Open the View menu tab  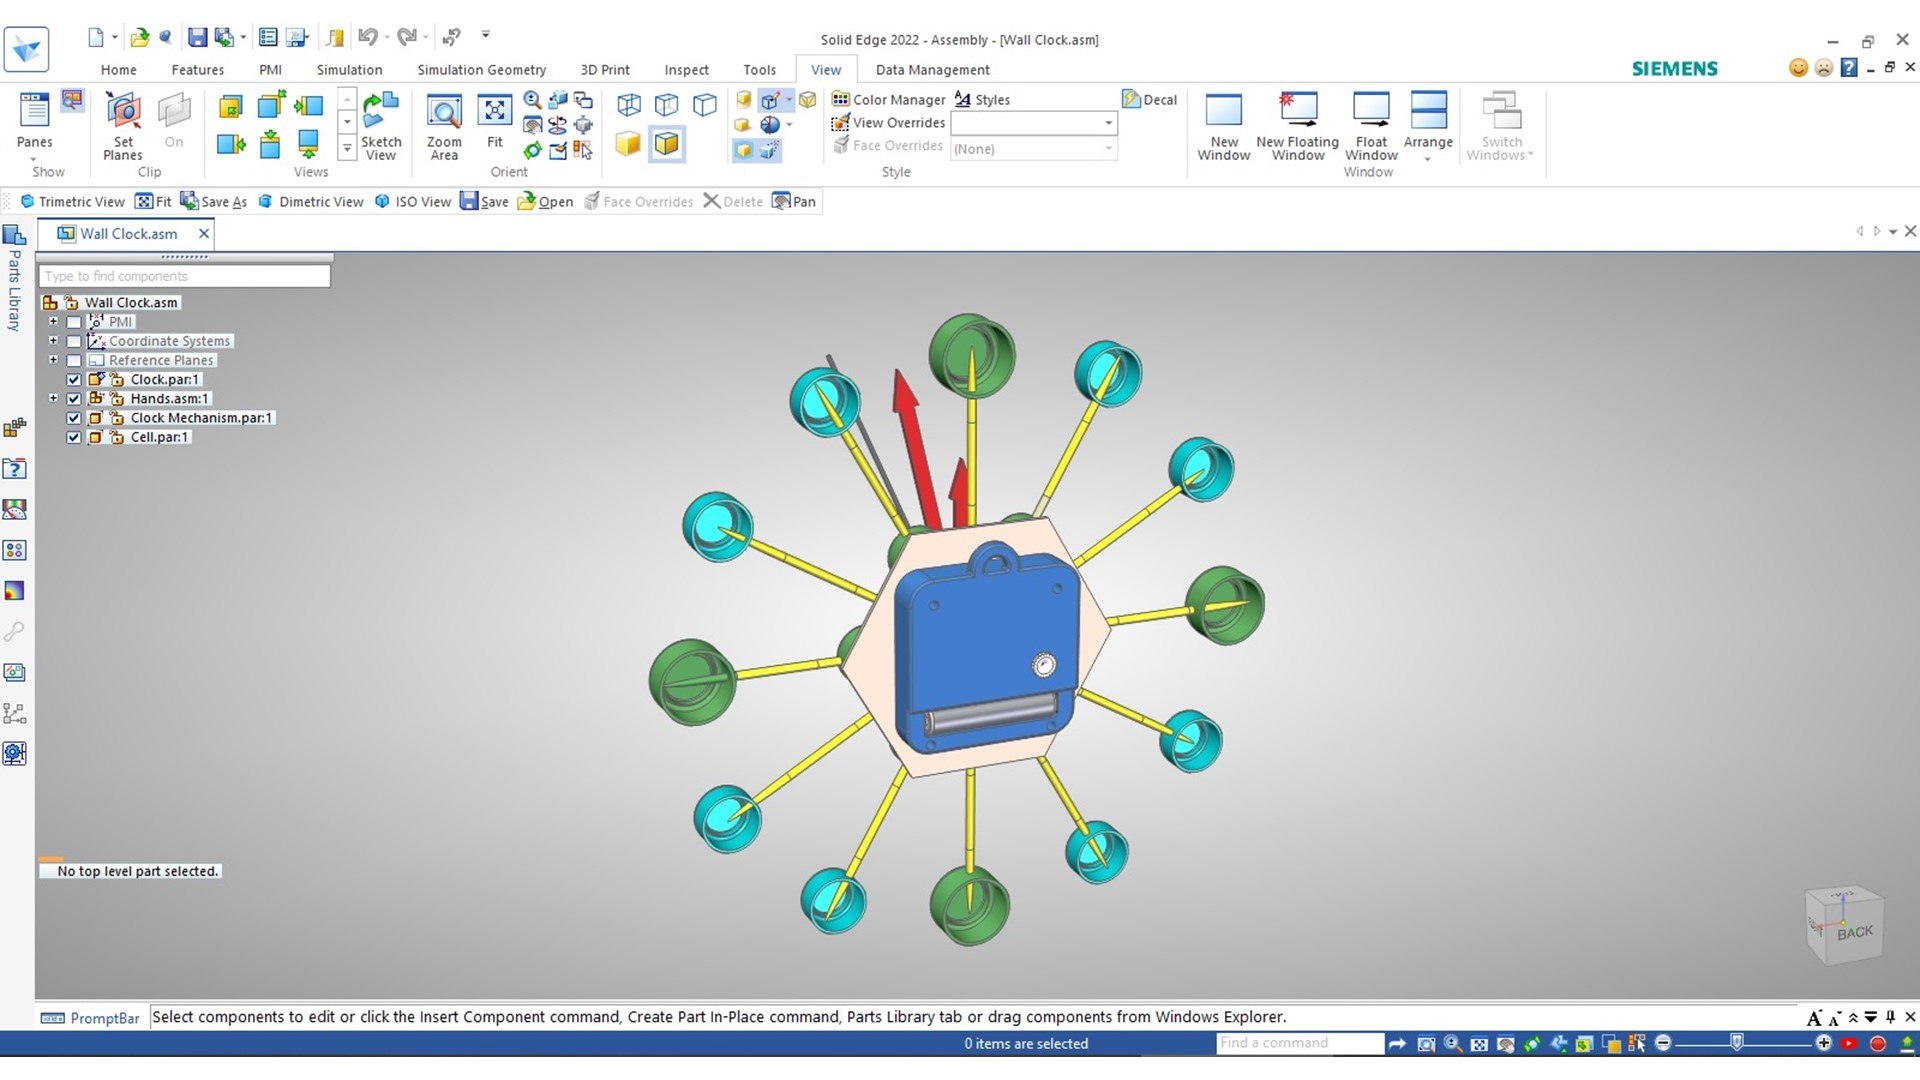[823, 69]
